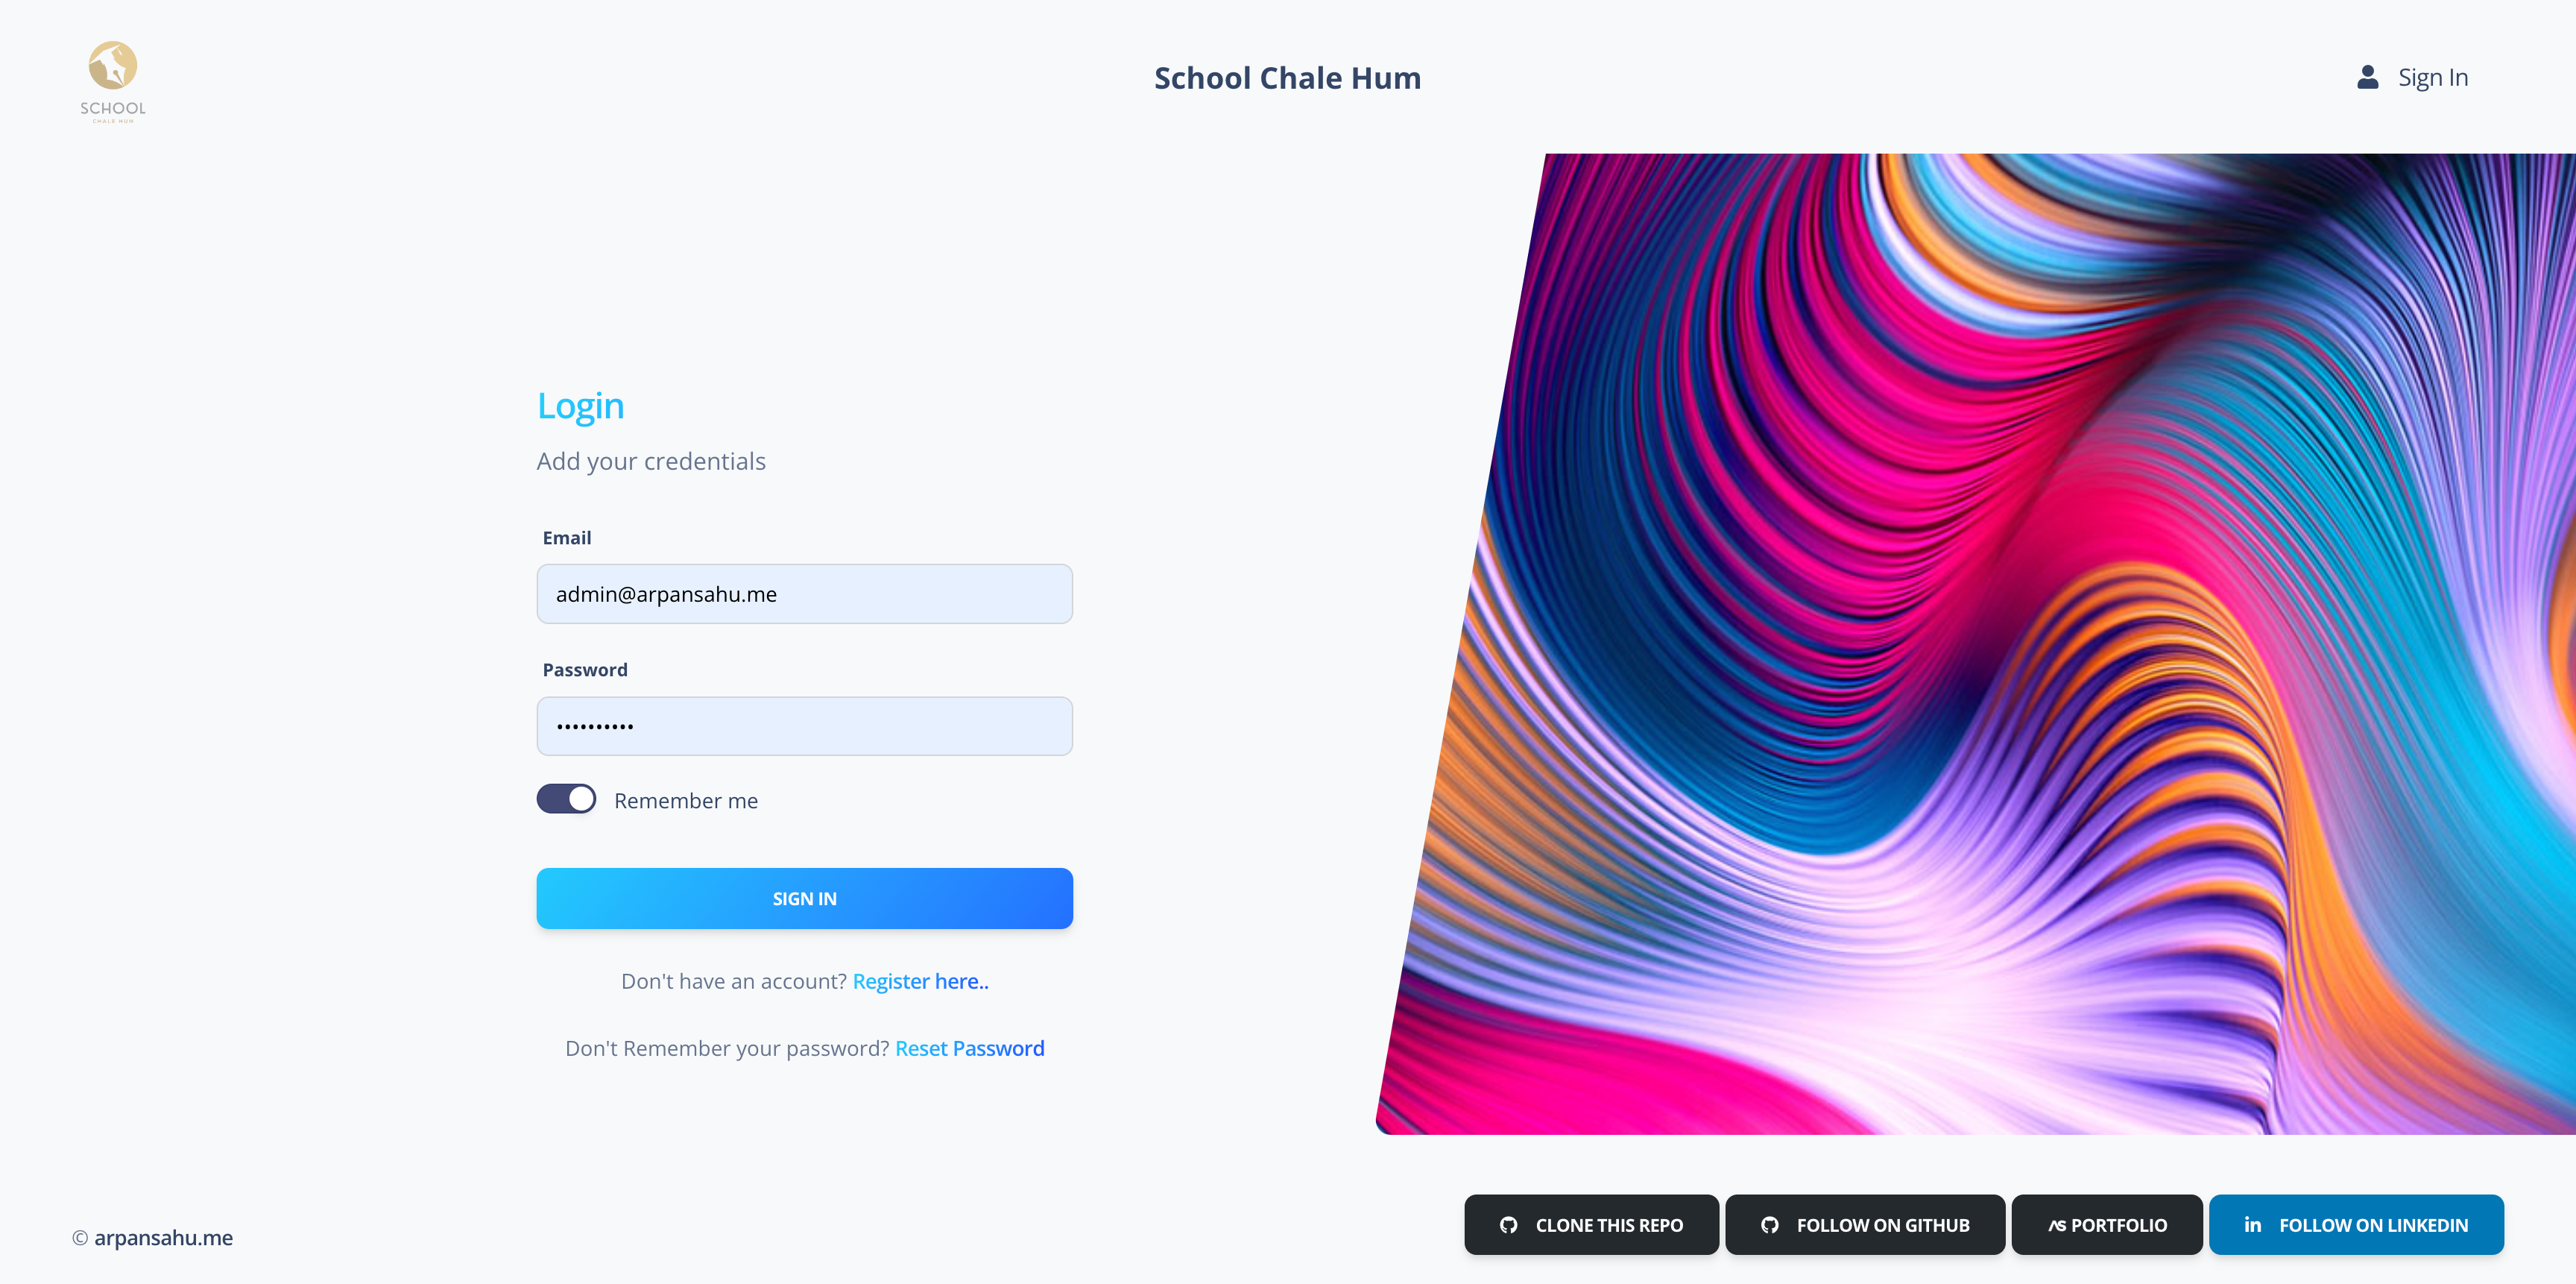Click the School Chale Hum title

click(1287, 78)
